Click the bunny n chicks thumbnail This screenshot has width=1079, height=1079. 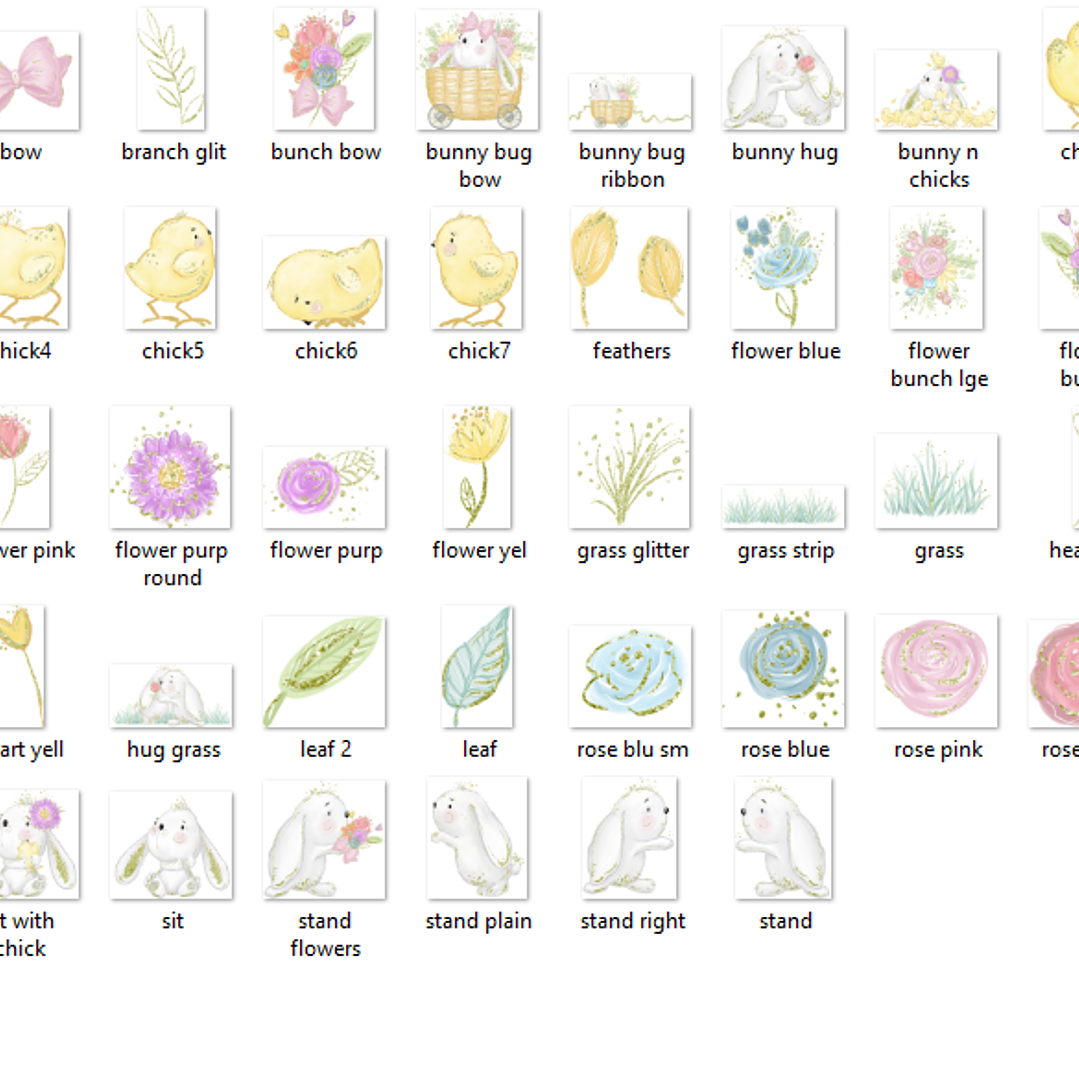(937, 90)
